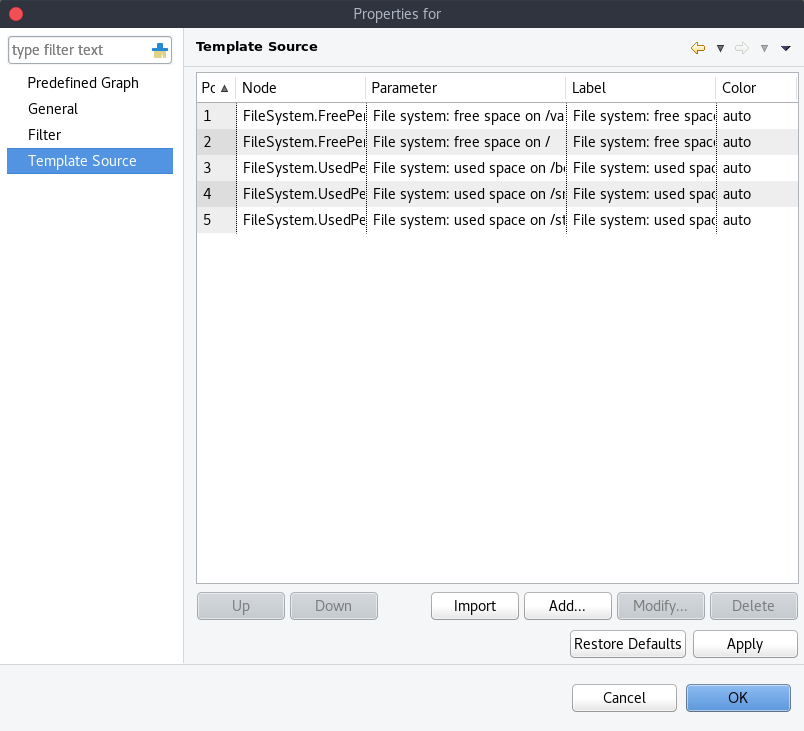
Task: Sort table by the Pos column header
Action: coord(215,88)
